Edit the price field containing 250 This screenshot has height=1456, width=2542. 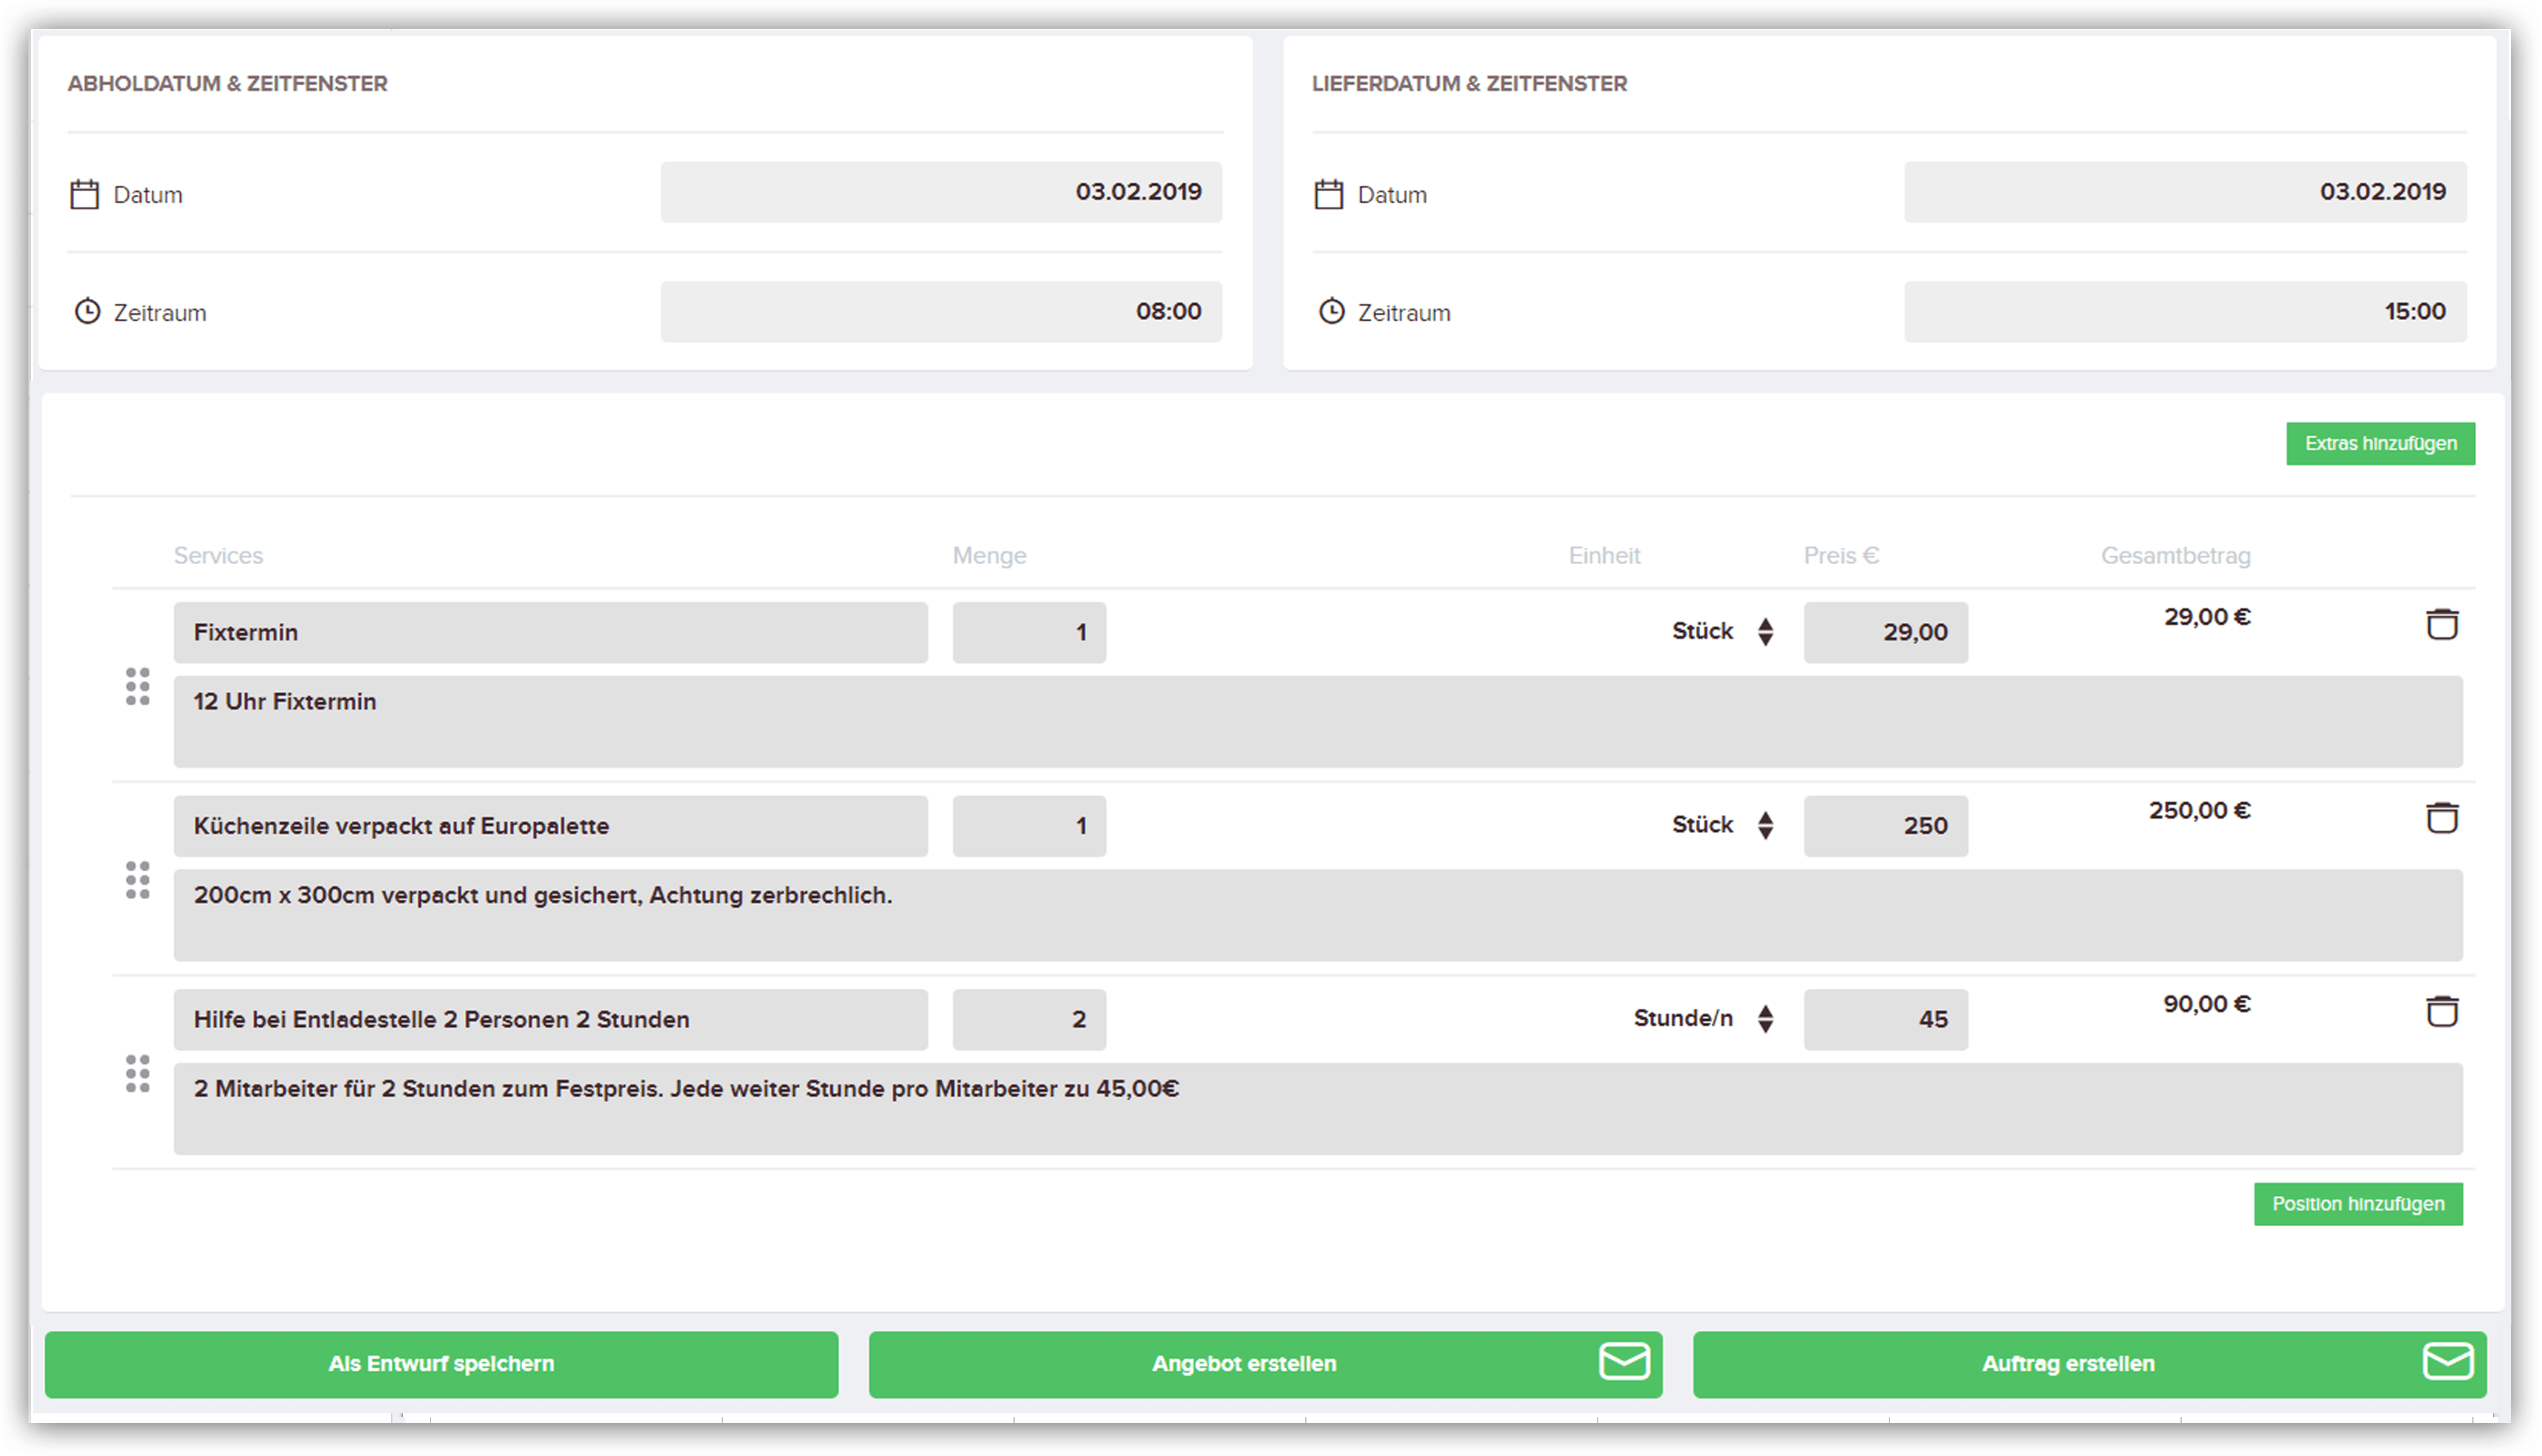pos(1885,826)
